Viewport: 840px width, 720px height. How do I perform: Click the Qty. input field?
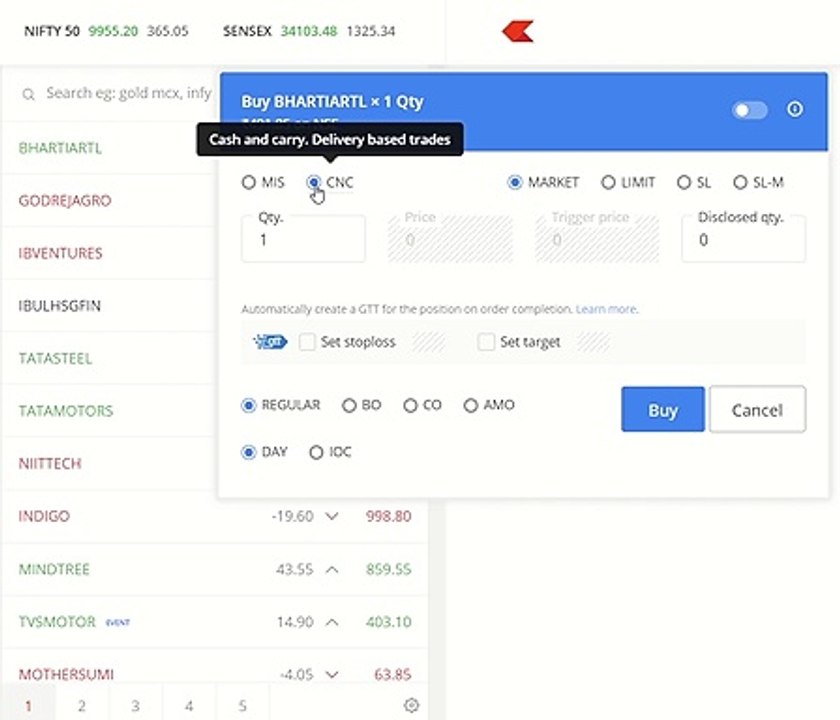303,239
